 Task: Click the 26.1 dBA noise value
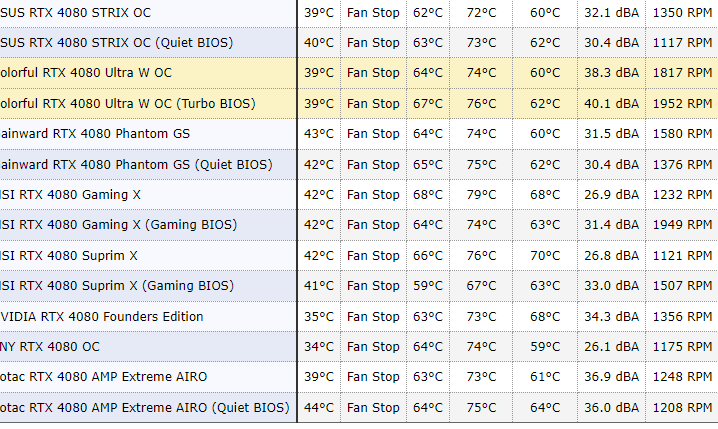[611, 347]
